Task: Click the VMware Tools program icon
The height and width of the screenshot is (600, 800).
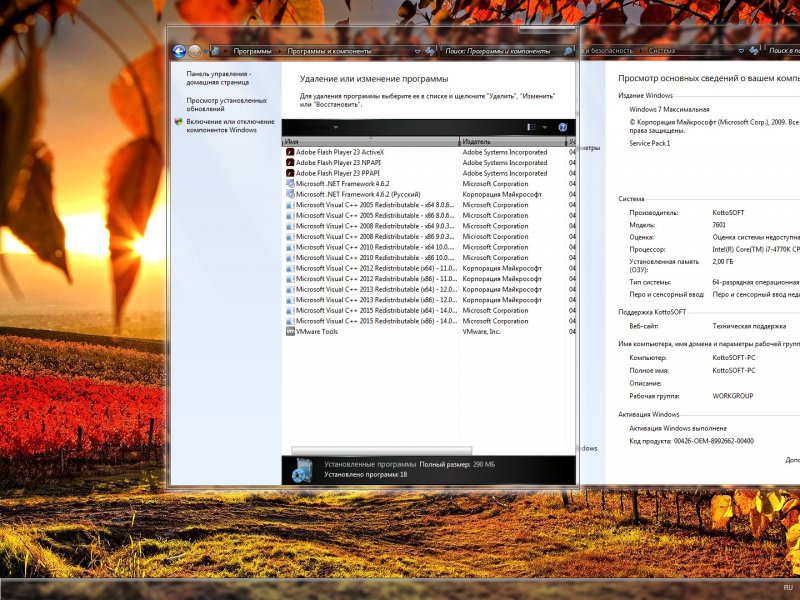Action: [290, 332]
